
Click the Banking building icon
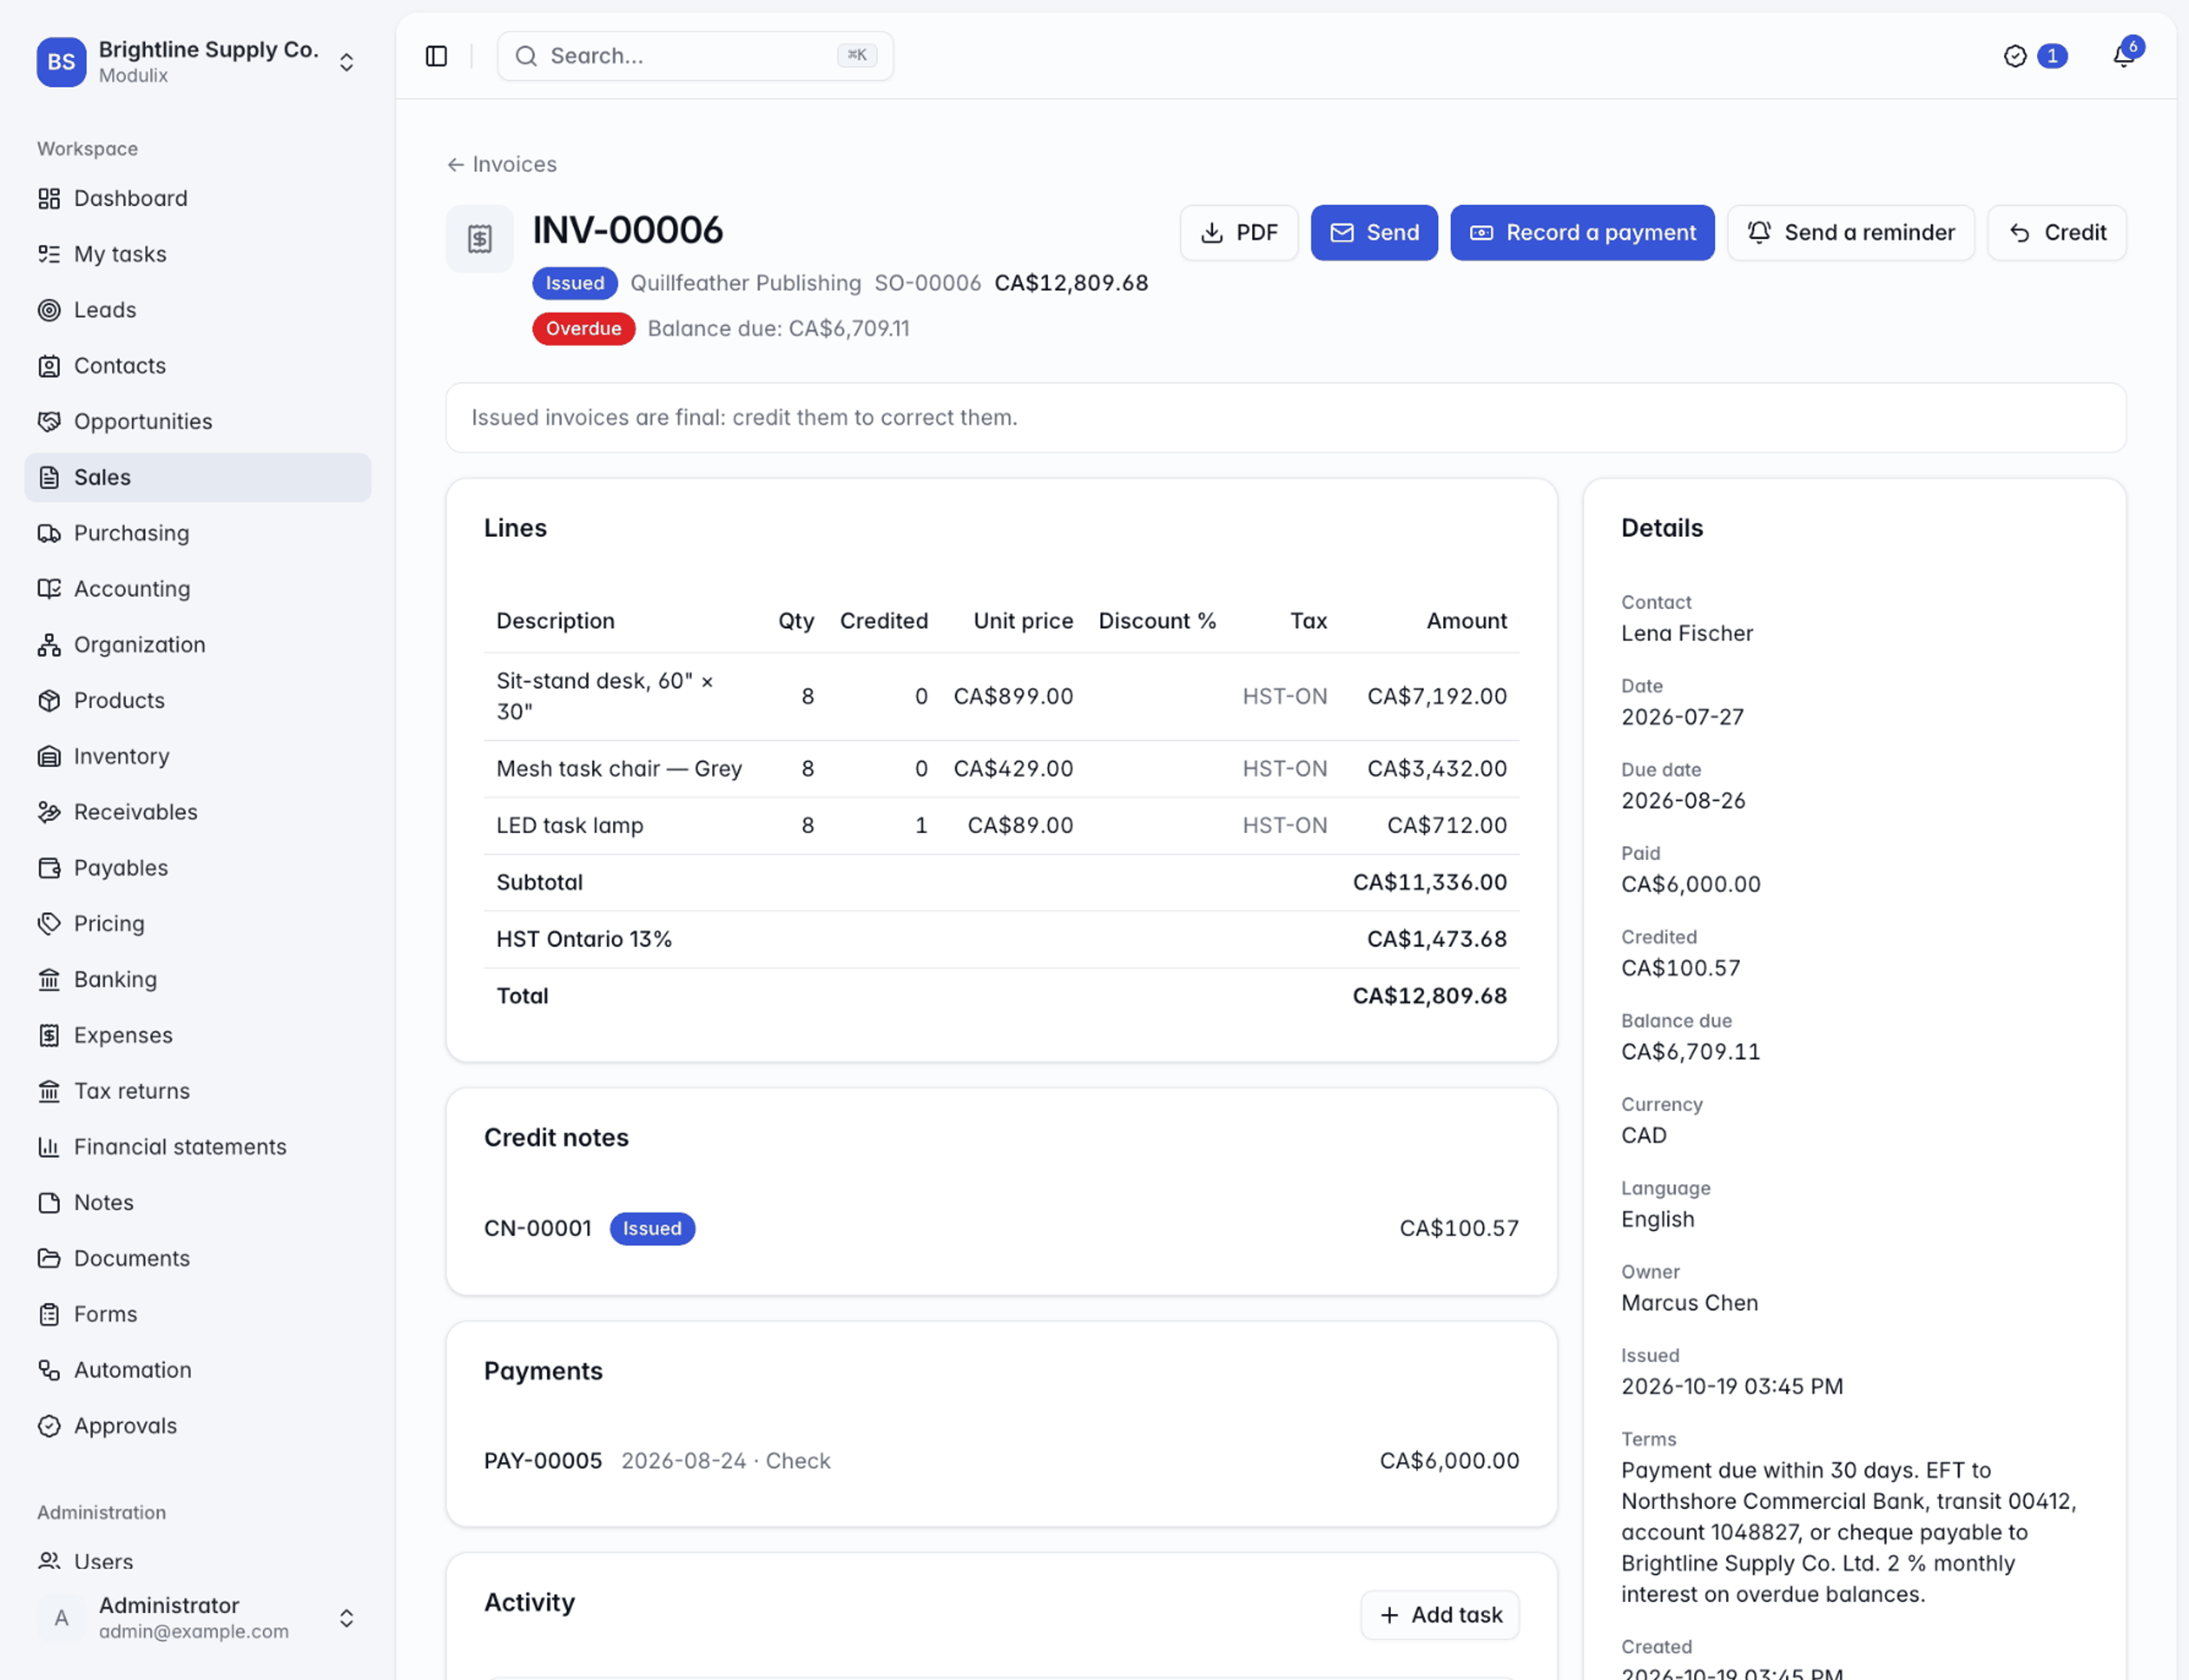point(49,980)
